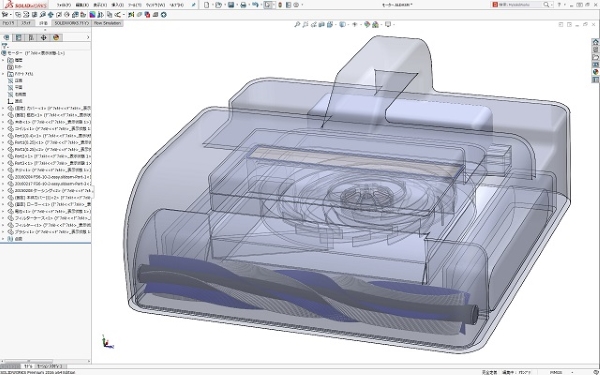Screen dimensions: 600x375
Task: Expand the ローラー component in the tree
Action: click(x=3, y=204)
